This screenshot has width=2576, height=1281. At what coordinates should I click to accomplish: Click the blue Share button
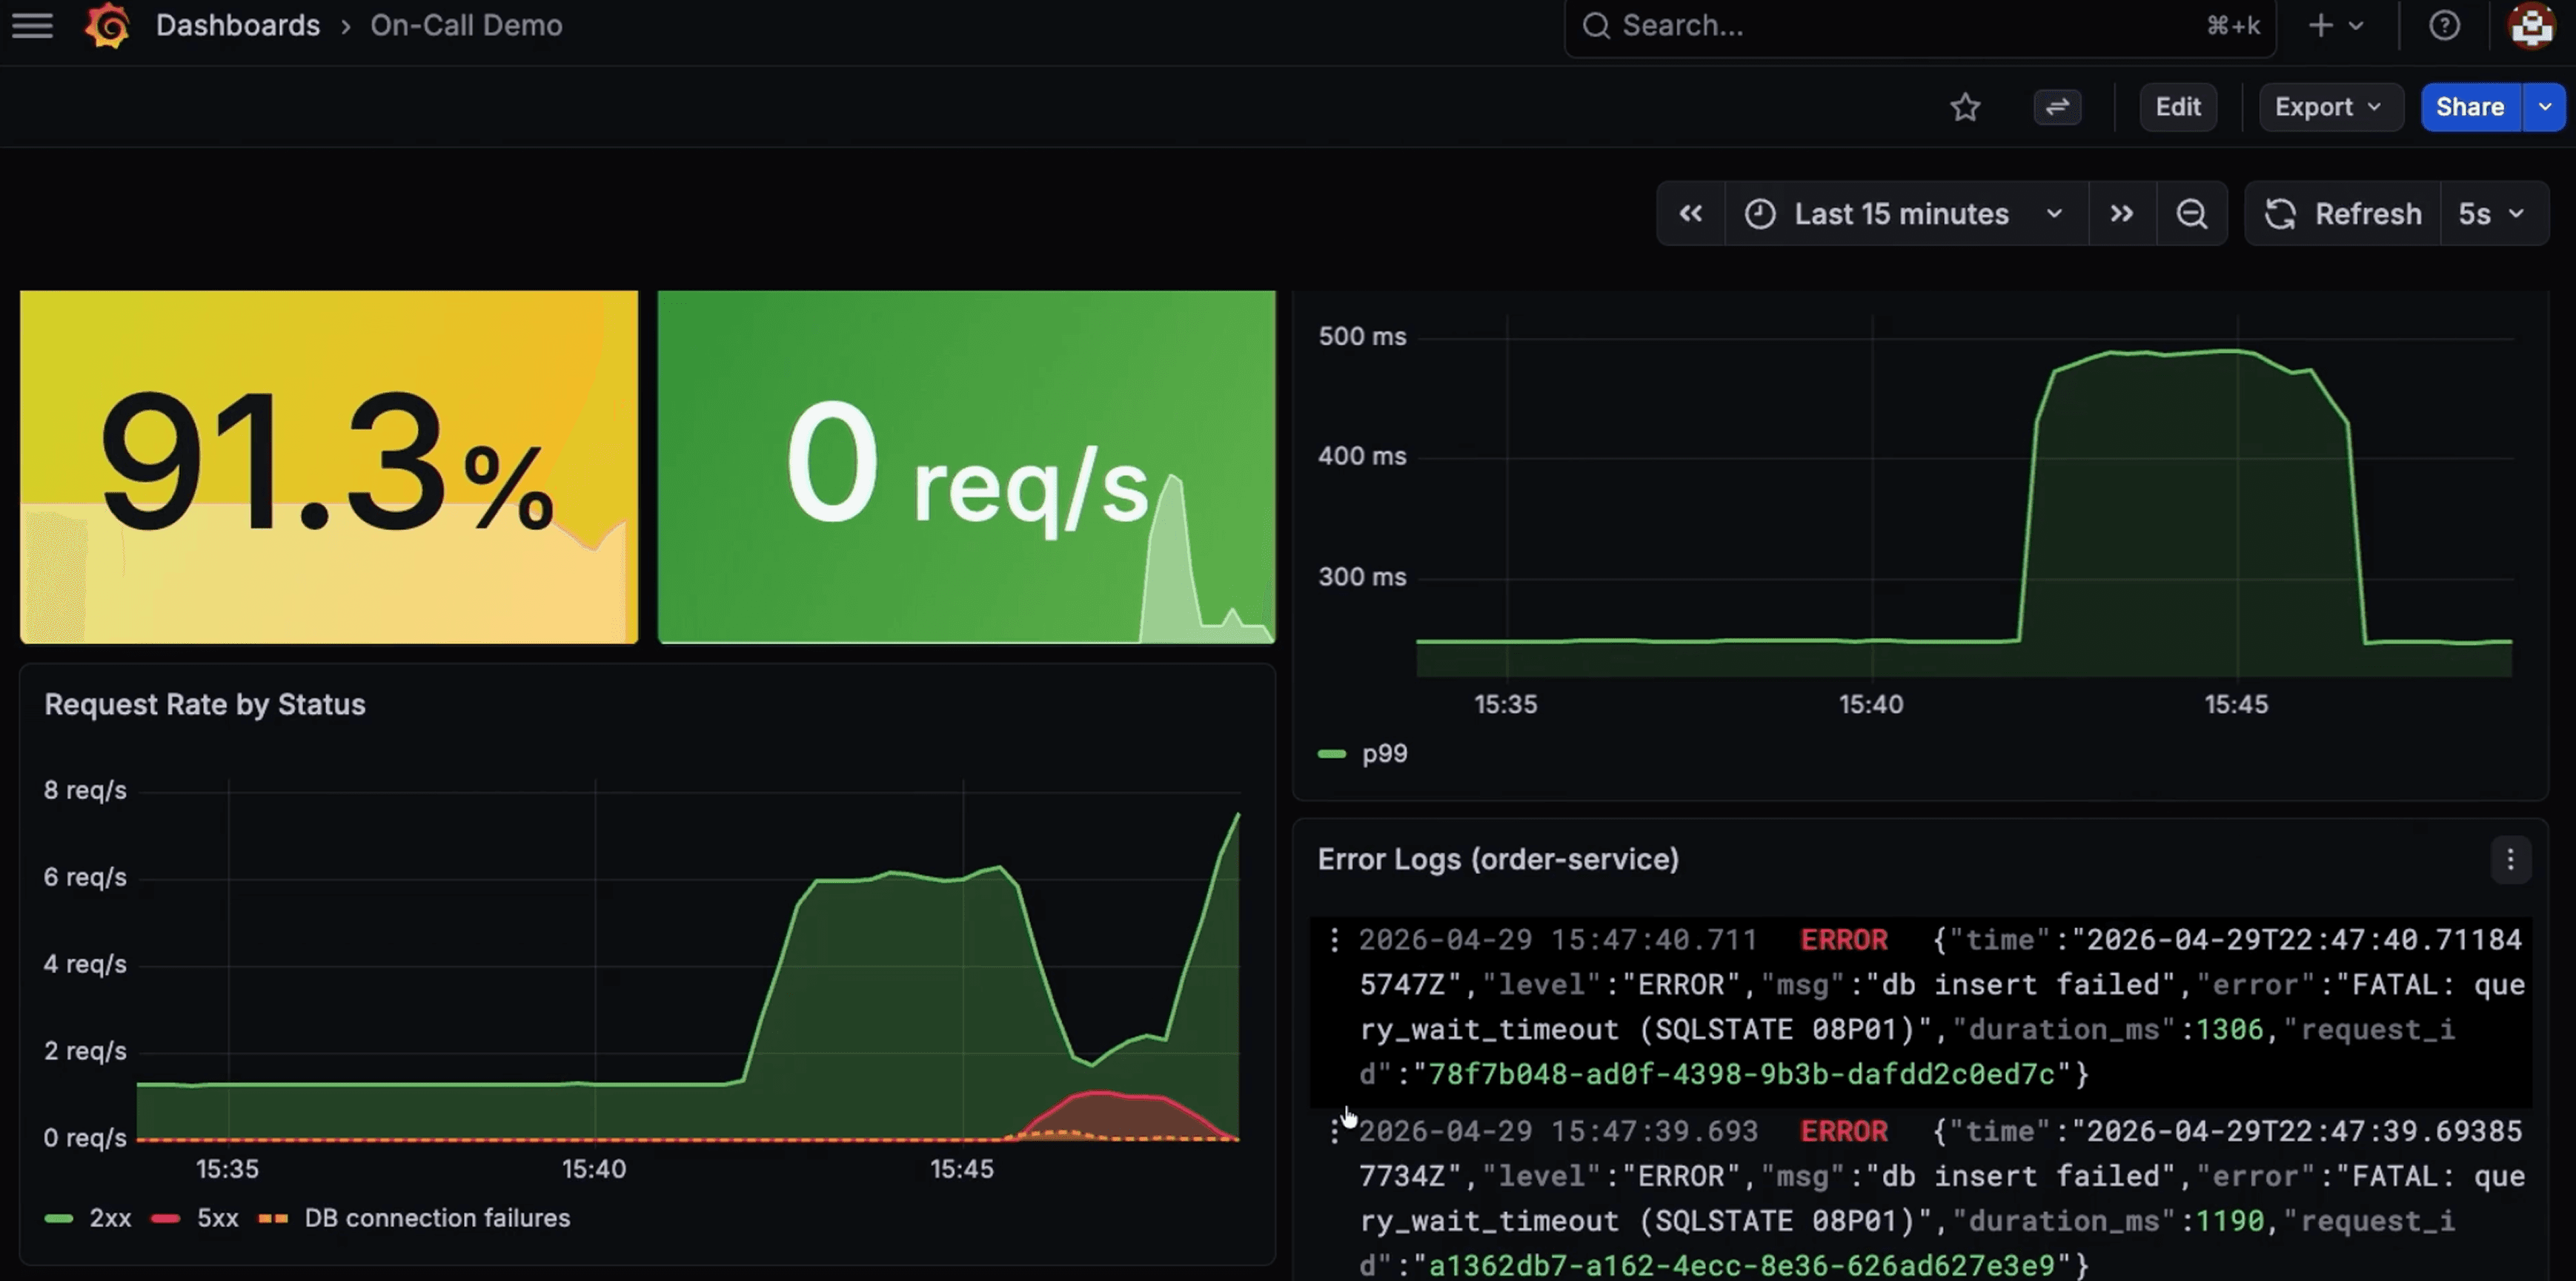[2470, 107]
